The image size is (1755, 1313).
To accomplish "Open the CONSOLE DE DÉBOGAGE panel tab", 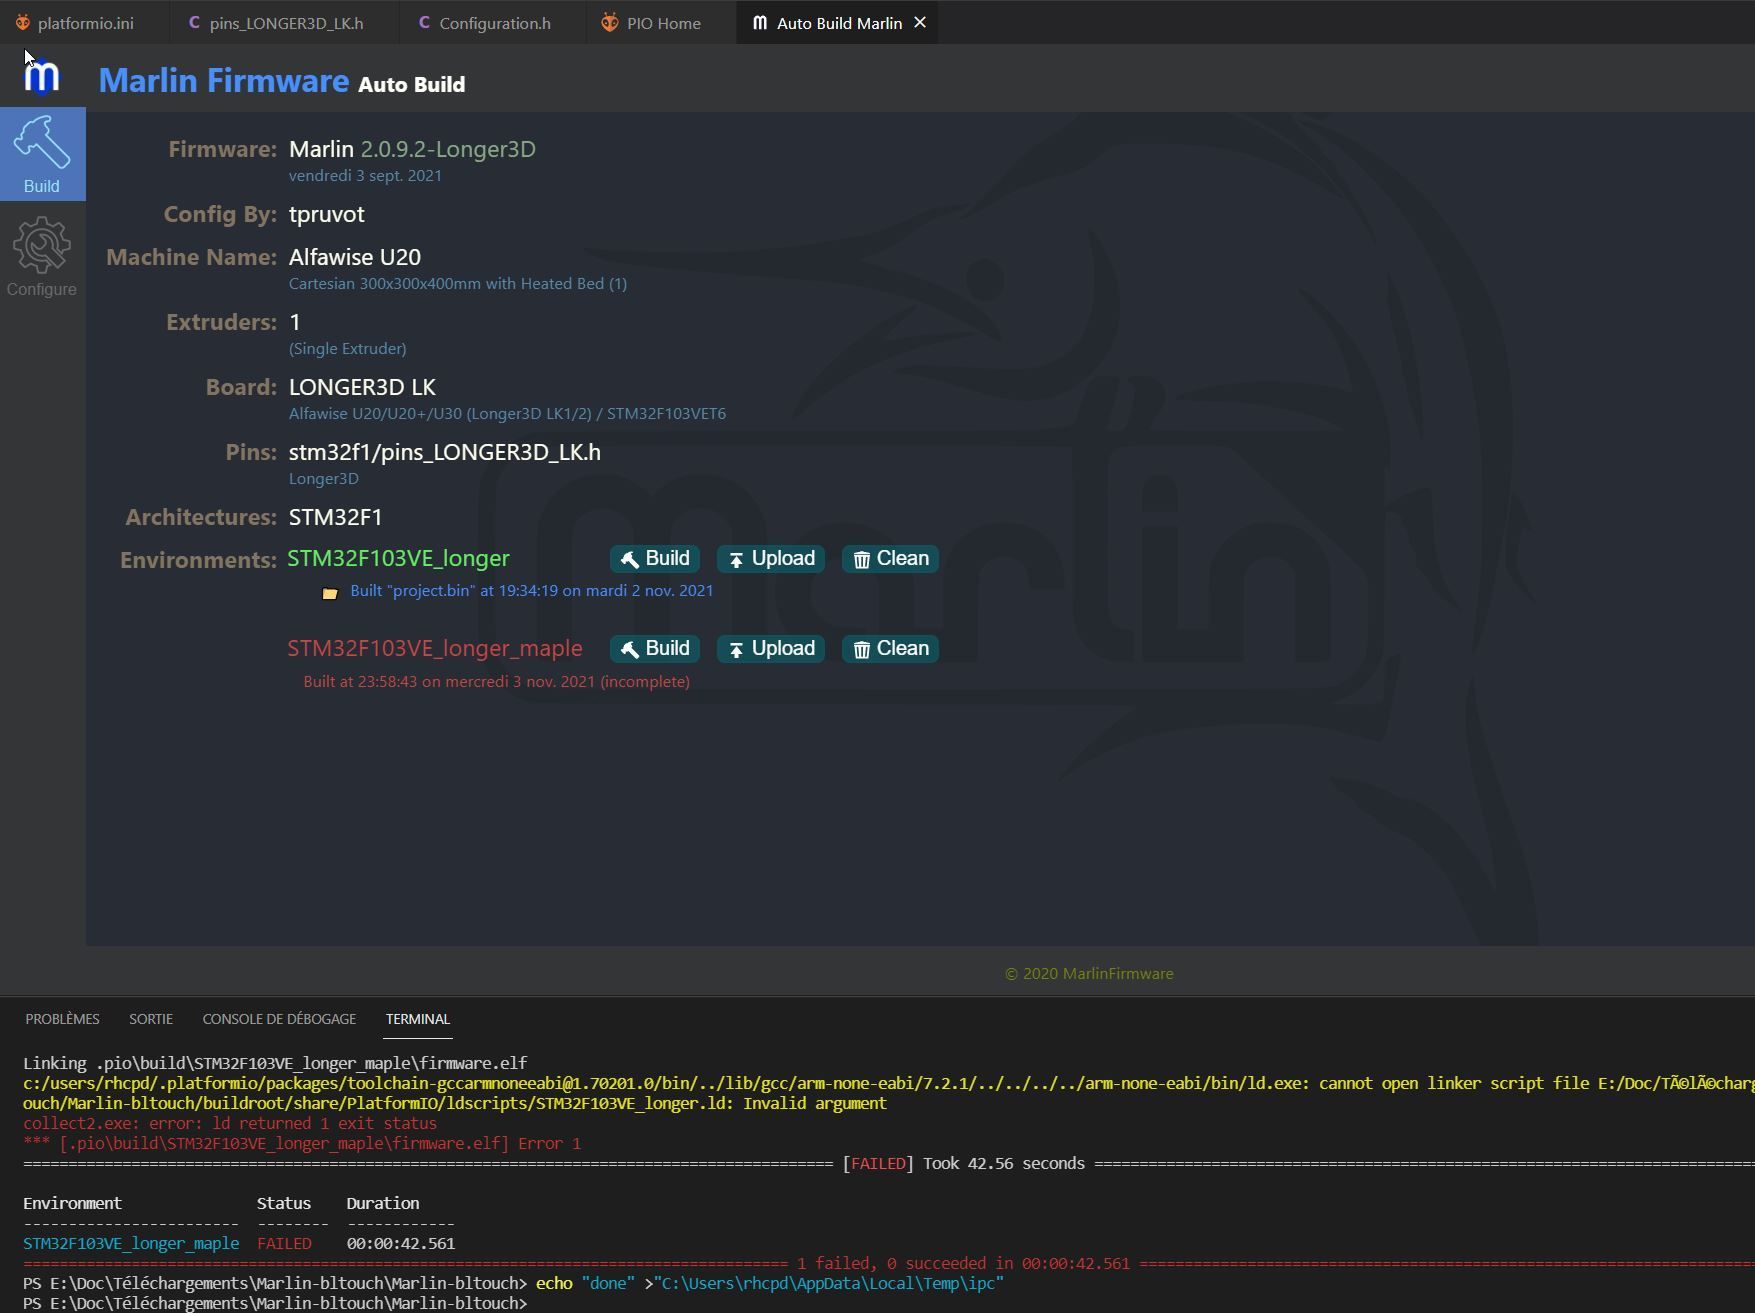I will pyautogui.click(x=279, y=1019).
